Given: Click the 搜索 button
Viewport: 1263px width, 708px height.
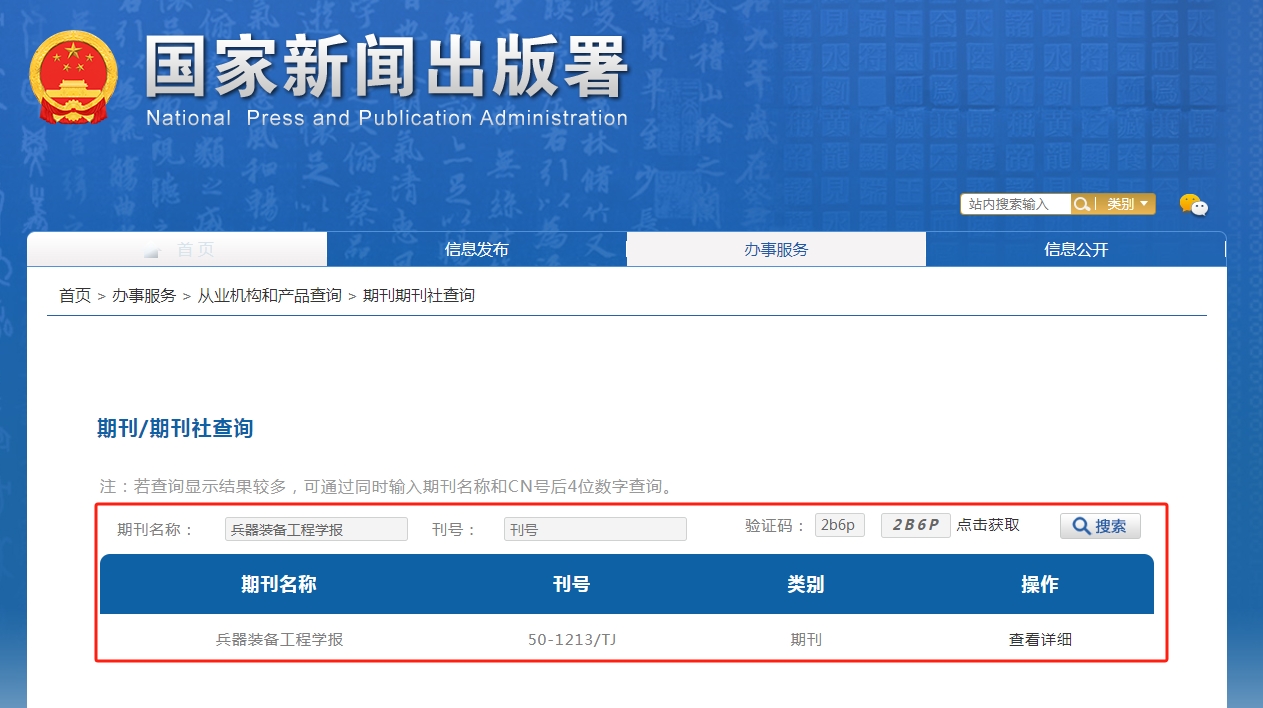Looking at the screenshot, I should [1100, 526].
